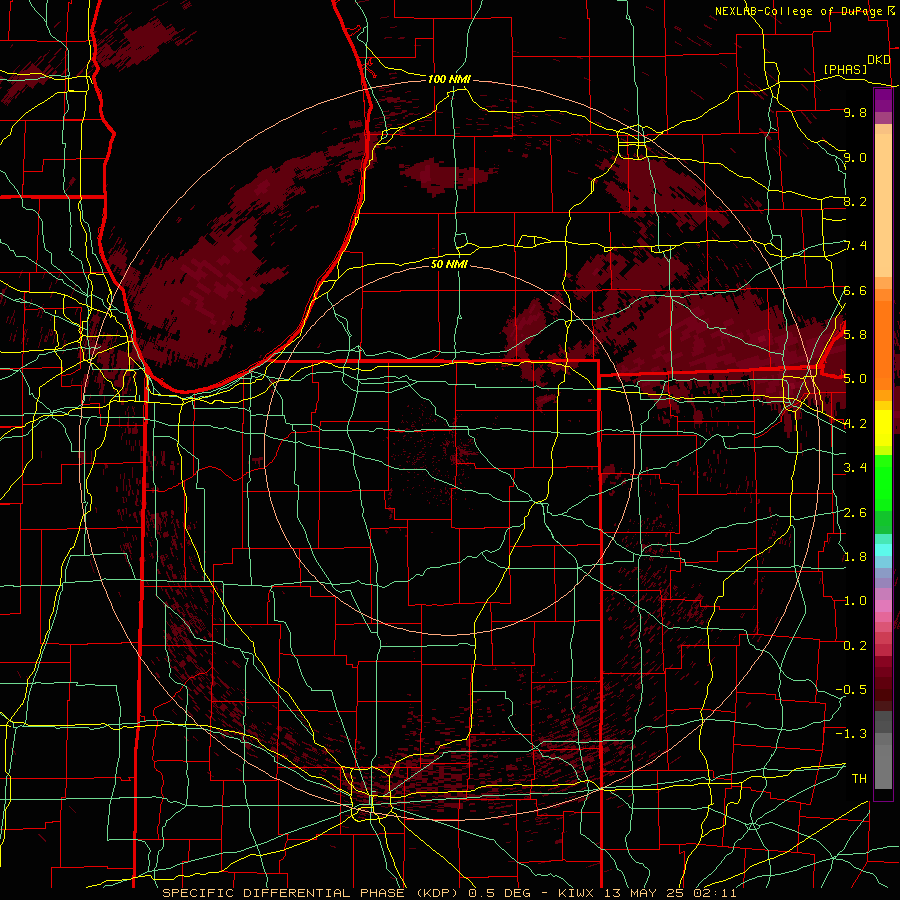
Task: Click the 0.2 value on color scale
Action: point(855,646)
